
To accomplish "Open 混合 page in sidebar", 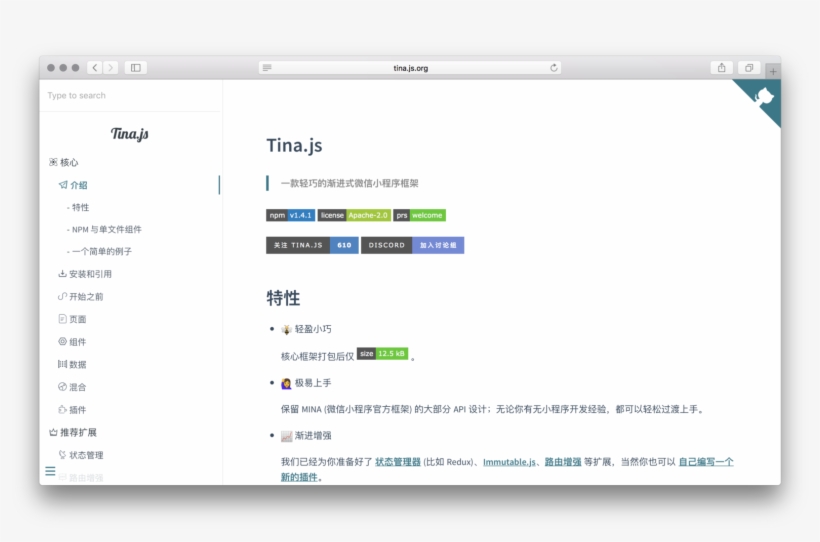I will point(72,387).
